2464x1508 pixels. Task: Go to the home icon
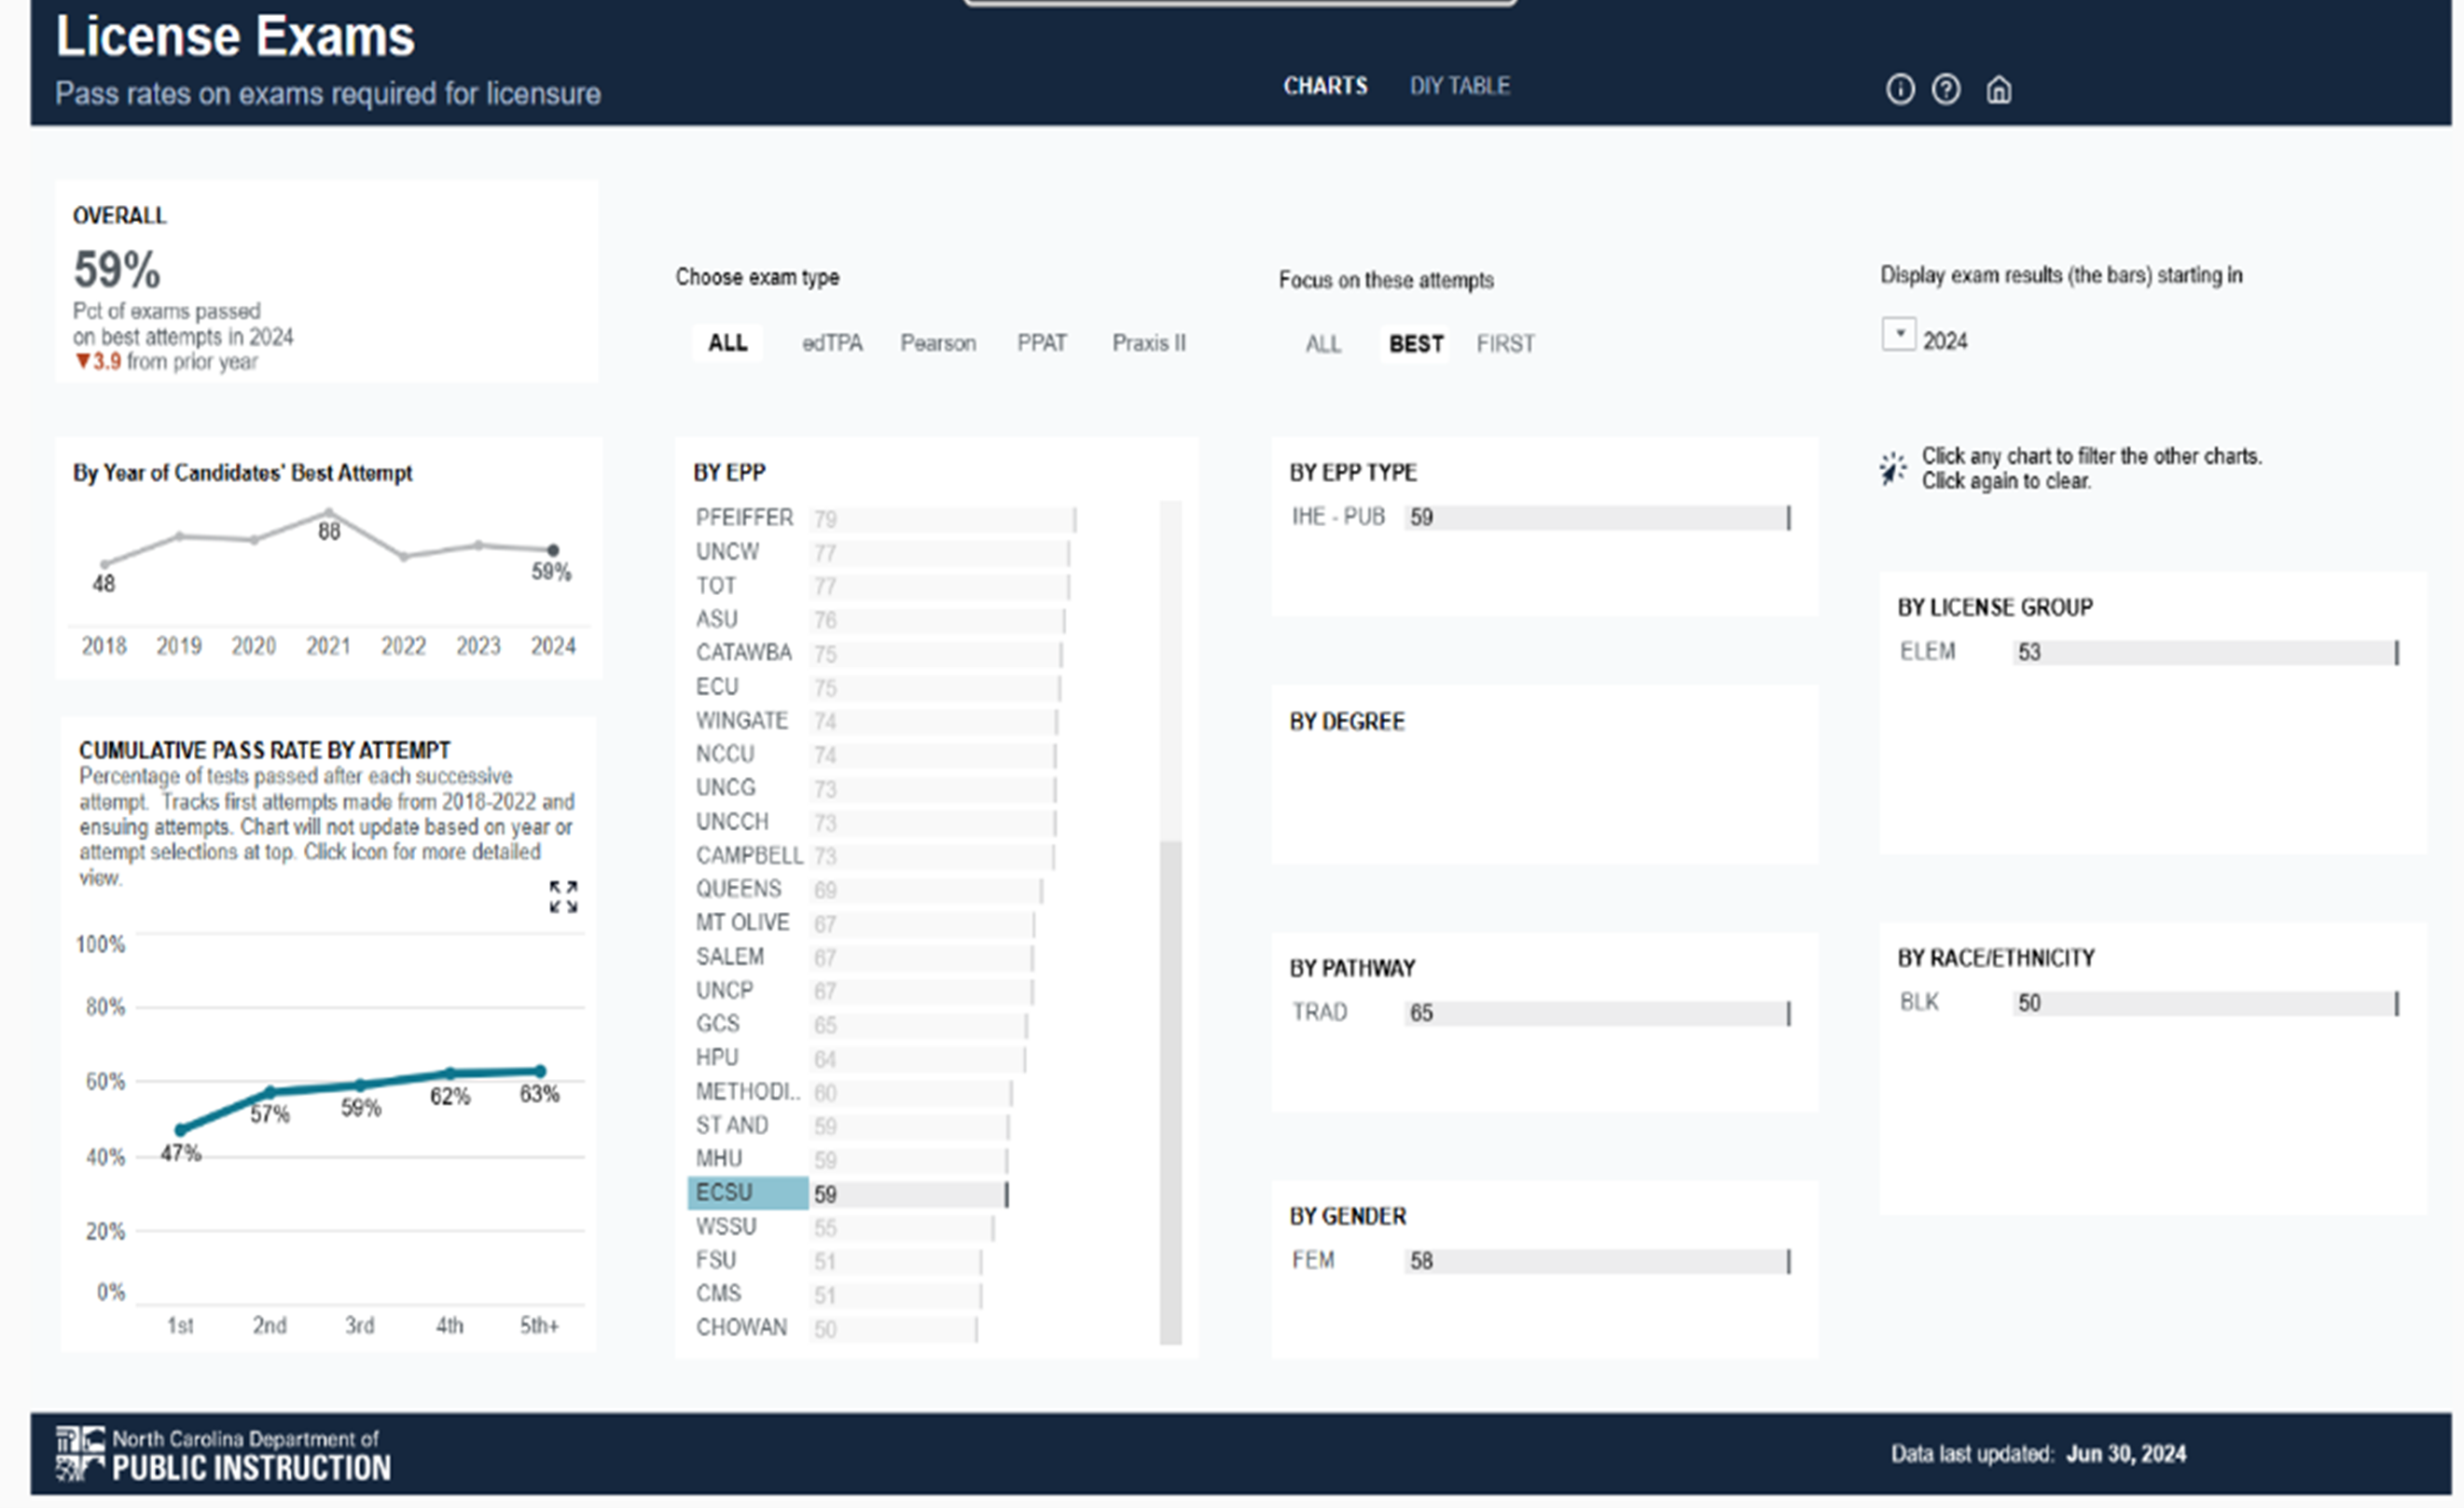[1998, 90]
